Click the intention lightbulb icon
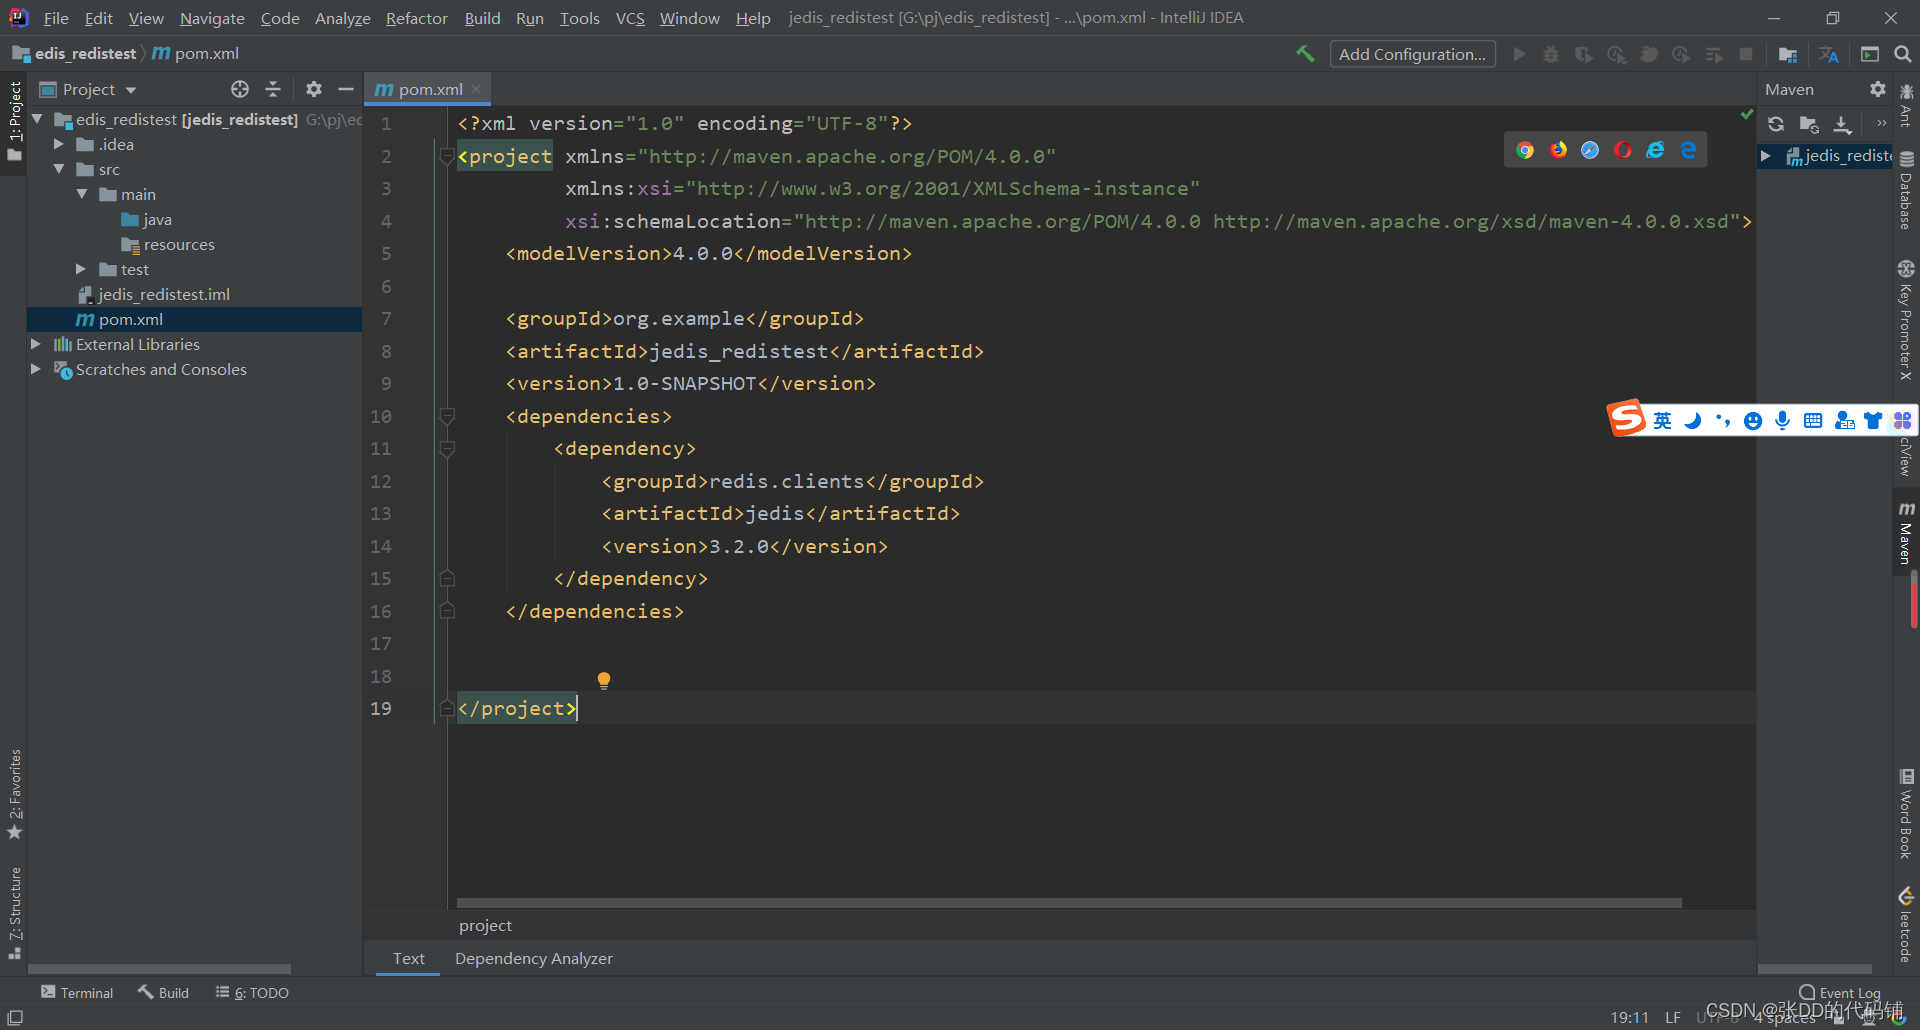 pos(604,681)
